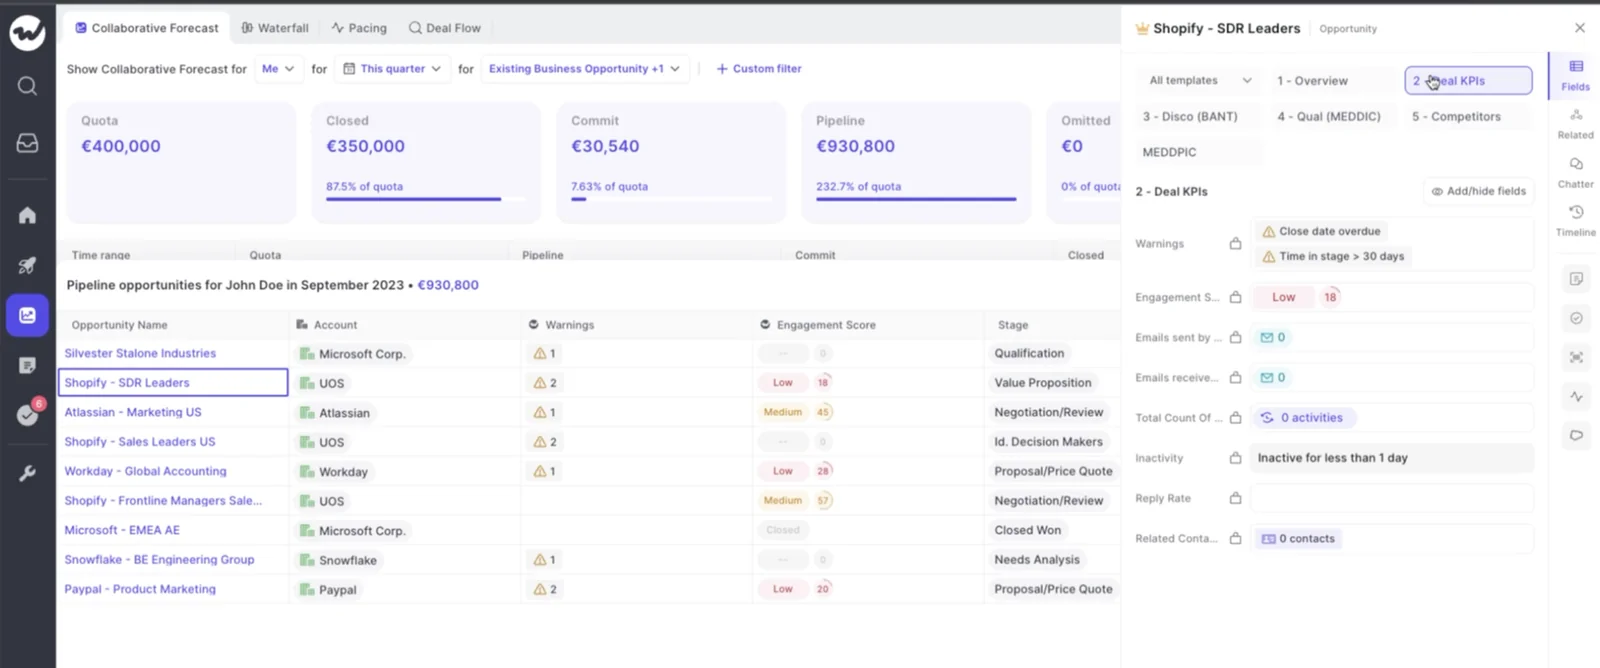Select the 2 - Deal KPIs template
The height and width of the screenshot is (668, 1600).
[x=1468, y=81]
